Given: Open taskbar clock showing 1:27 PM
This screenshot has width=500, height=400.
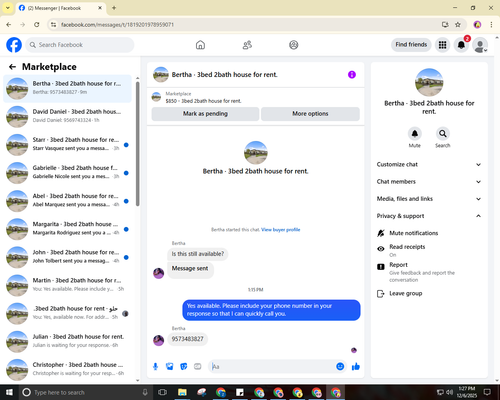Looking at the screenshot, I should click(x=467, y=392).
